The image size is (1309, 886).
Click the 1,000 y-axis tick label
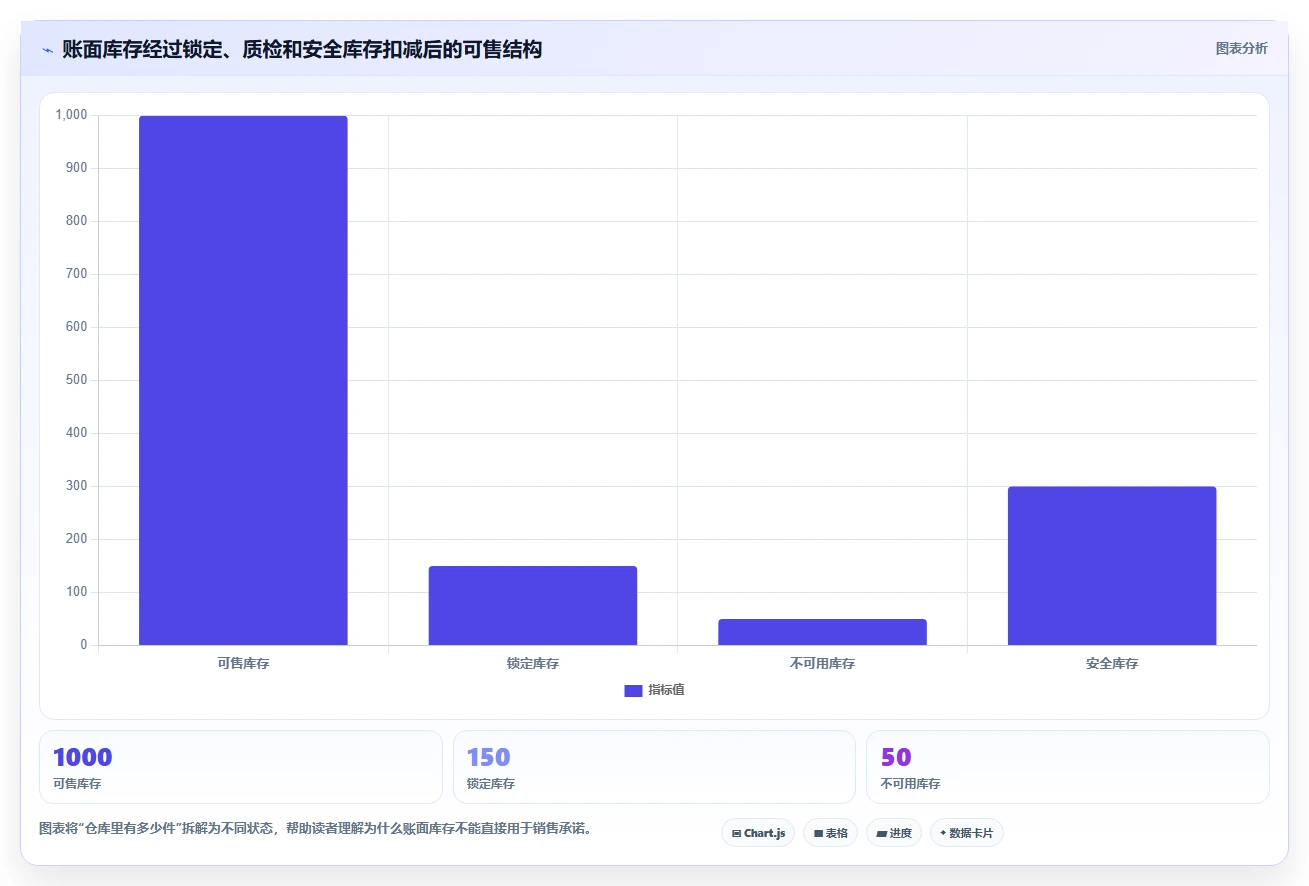(x=72, y=115)
